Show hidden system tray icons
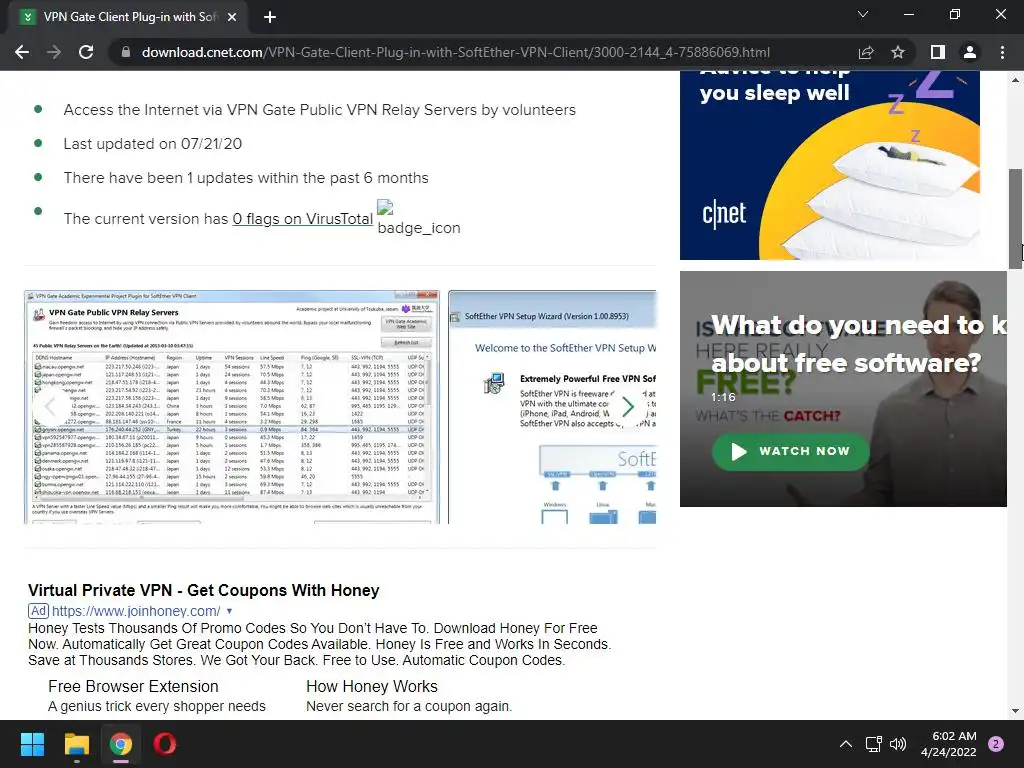This screenshot has height=768, width=1024. click(846, 744)
